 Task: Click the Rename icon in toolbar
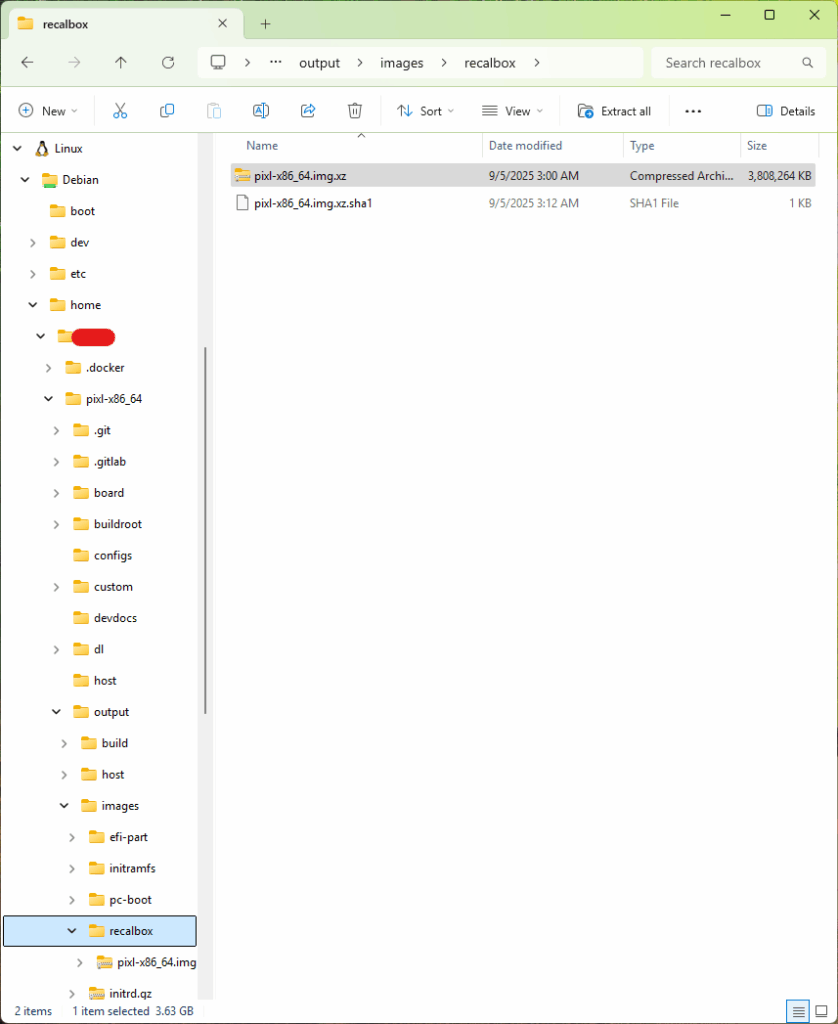pos(261,111)
